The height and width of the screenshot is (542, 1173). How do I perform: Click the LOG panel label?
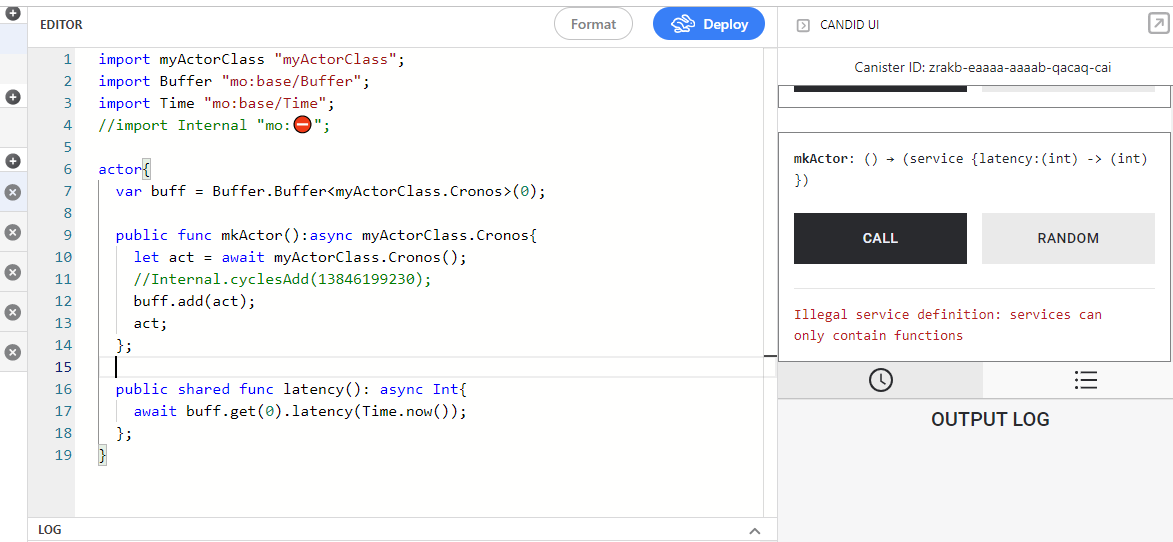50,530
